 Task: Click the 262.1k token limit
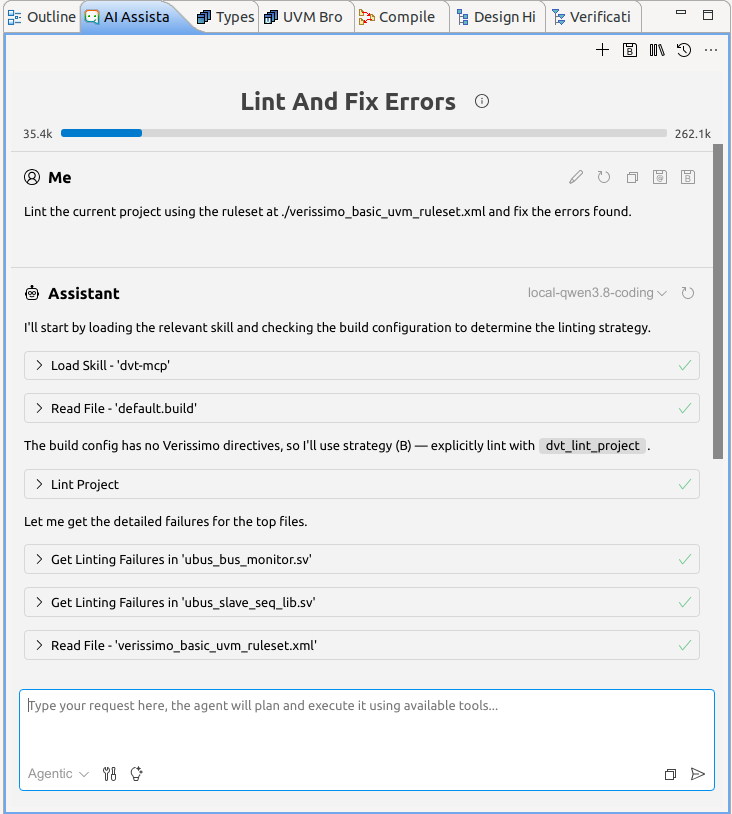(x=693, y=134)
